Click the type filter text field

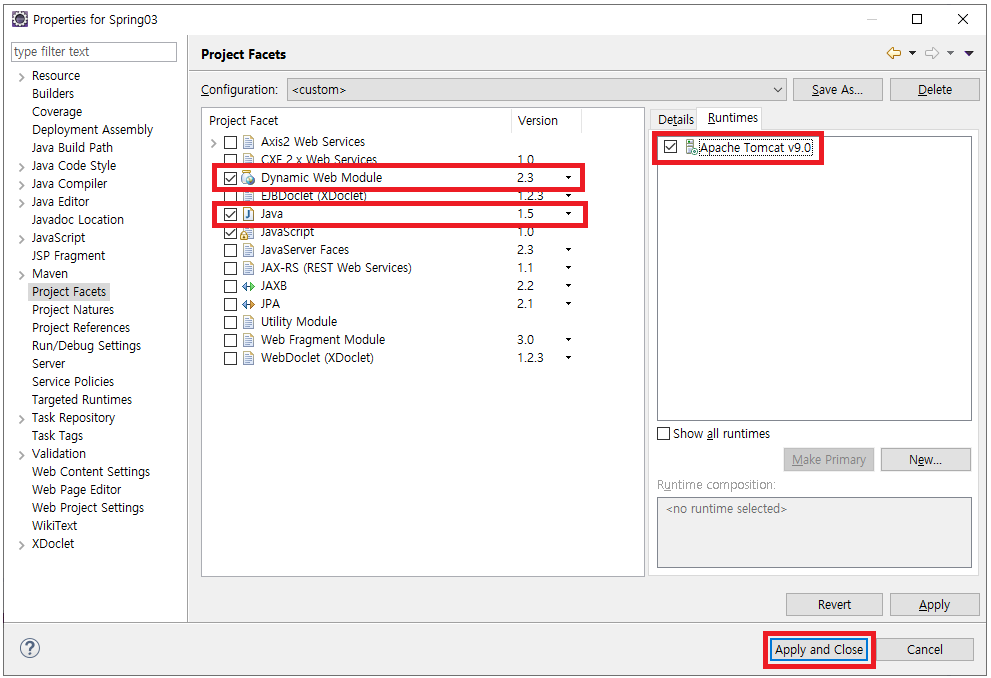[94, 52]
